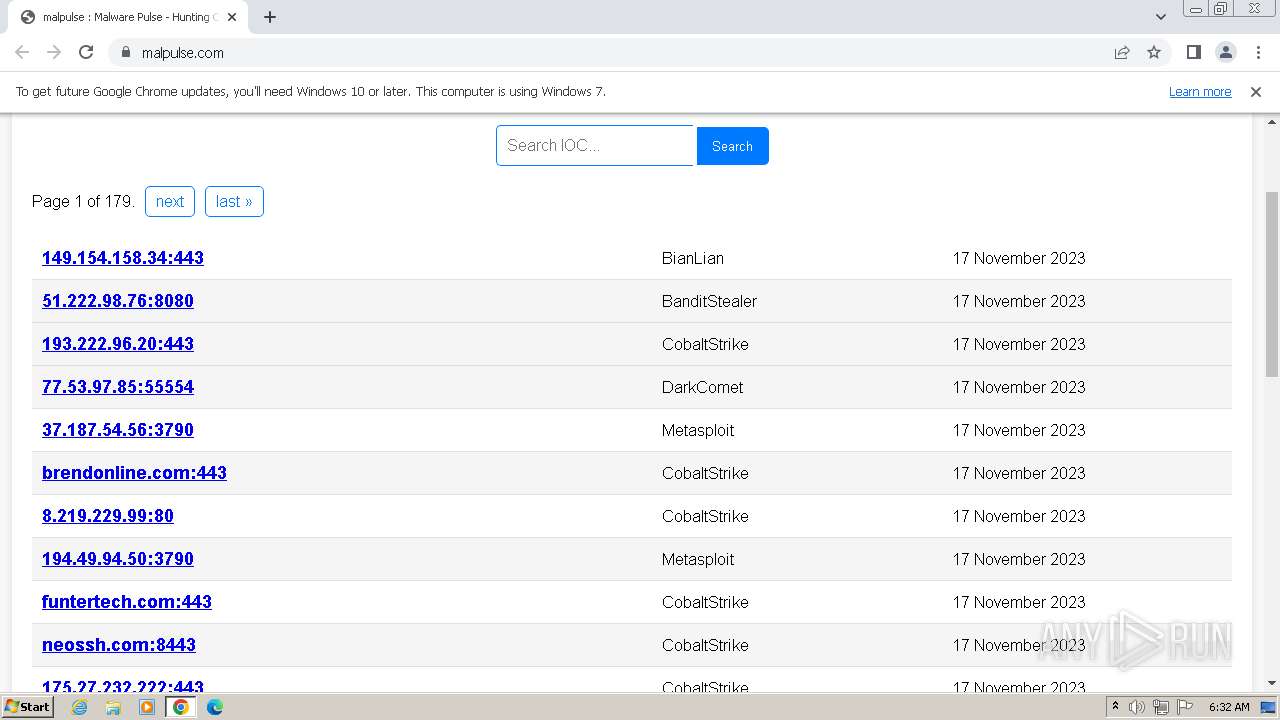
Task: Open the Windows Start menu
Action: click(x=27, y=706)
